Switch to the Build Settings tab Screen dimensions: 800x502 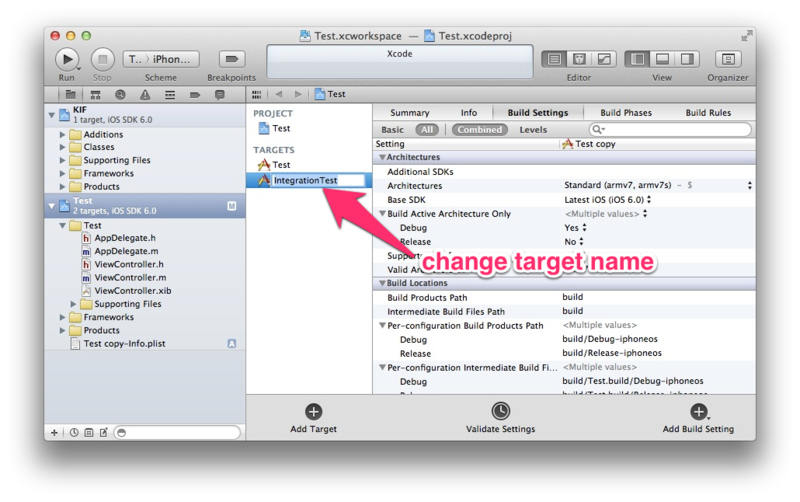click(538, 113)
